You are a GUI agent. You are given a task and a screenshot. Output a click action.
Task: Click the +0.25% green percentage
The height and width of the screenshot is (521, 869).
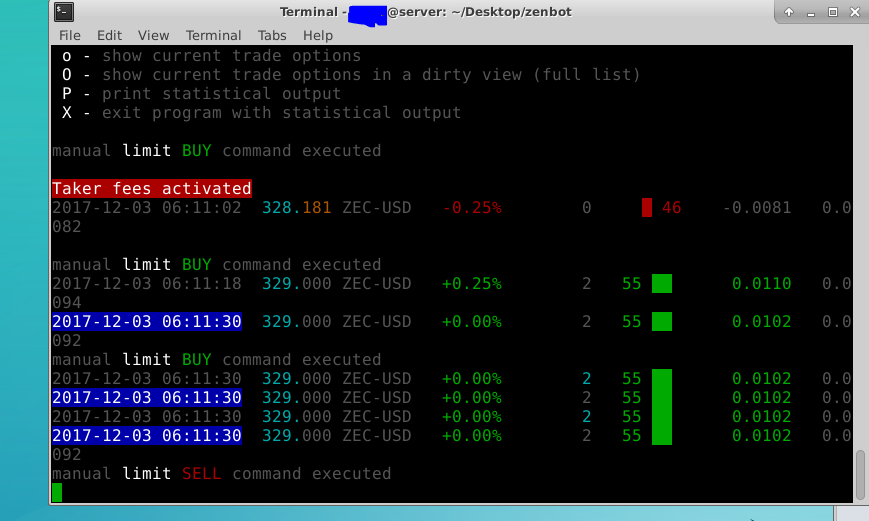(472, 284)
